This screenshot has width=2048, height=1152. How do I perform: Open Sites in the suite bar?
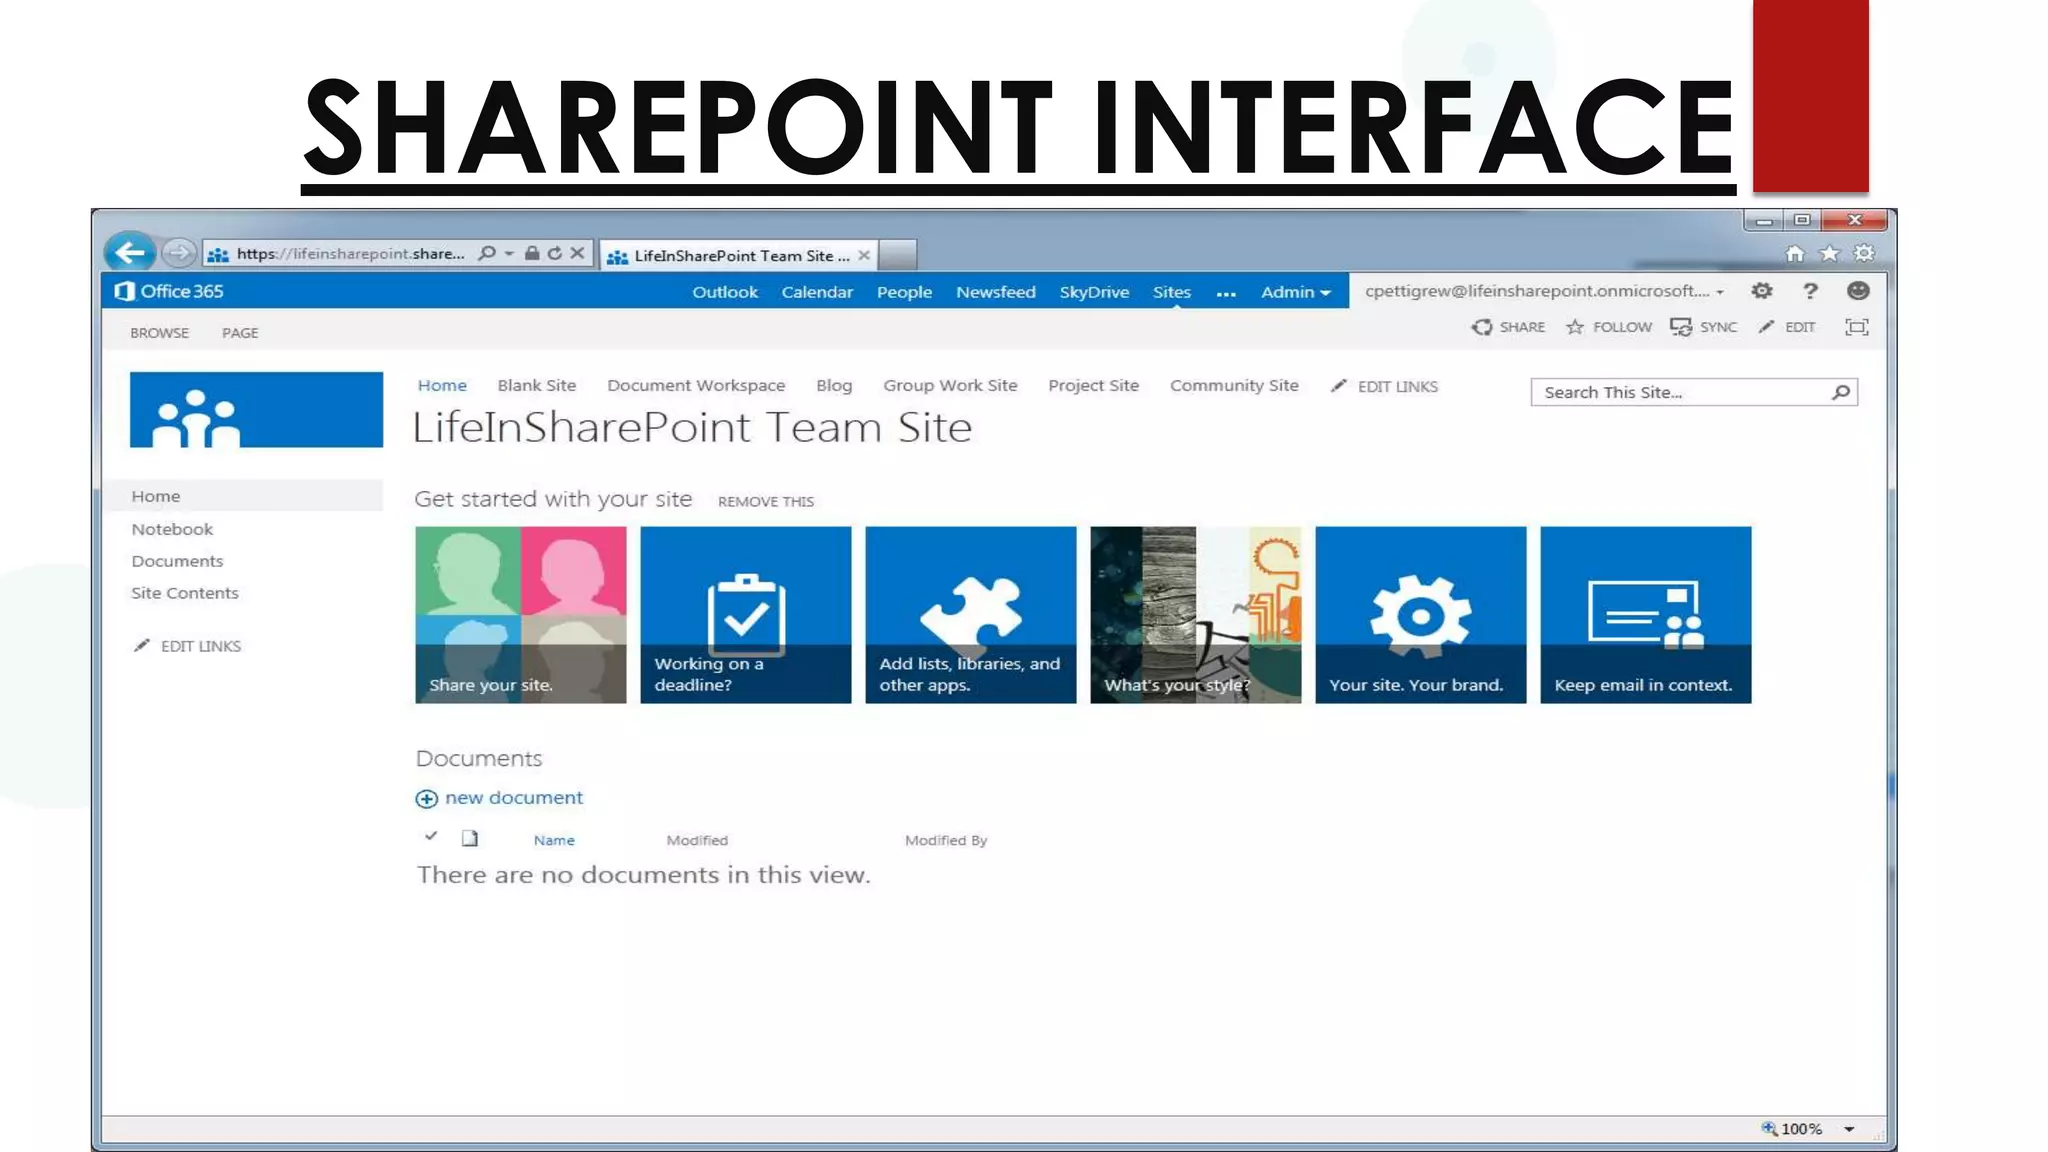pyautogui.click(x=1171, y=292)
